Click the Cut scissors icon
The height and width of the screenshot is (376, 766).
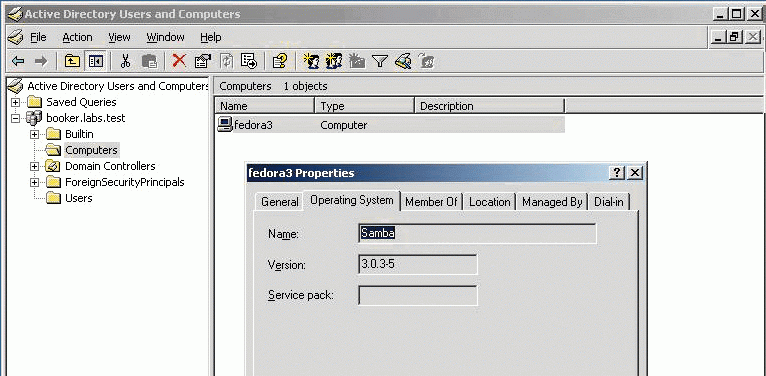click(126, 61)
